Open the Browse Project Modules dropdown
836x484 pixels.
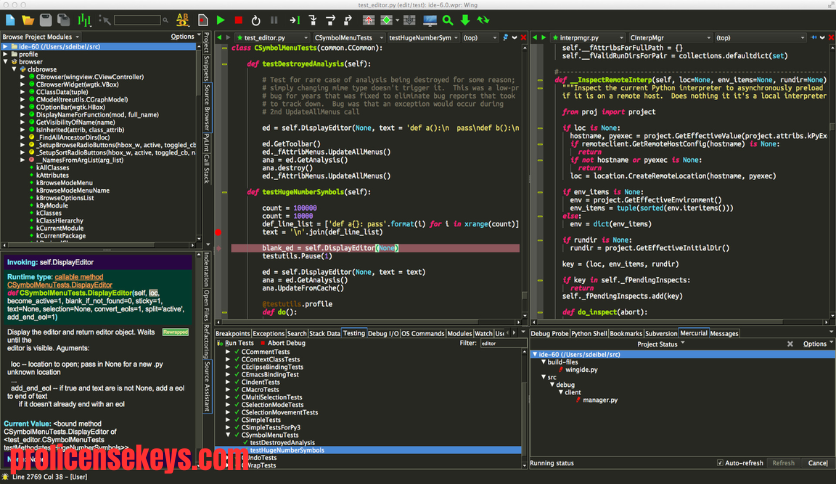[41, 37]
